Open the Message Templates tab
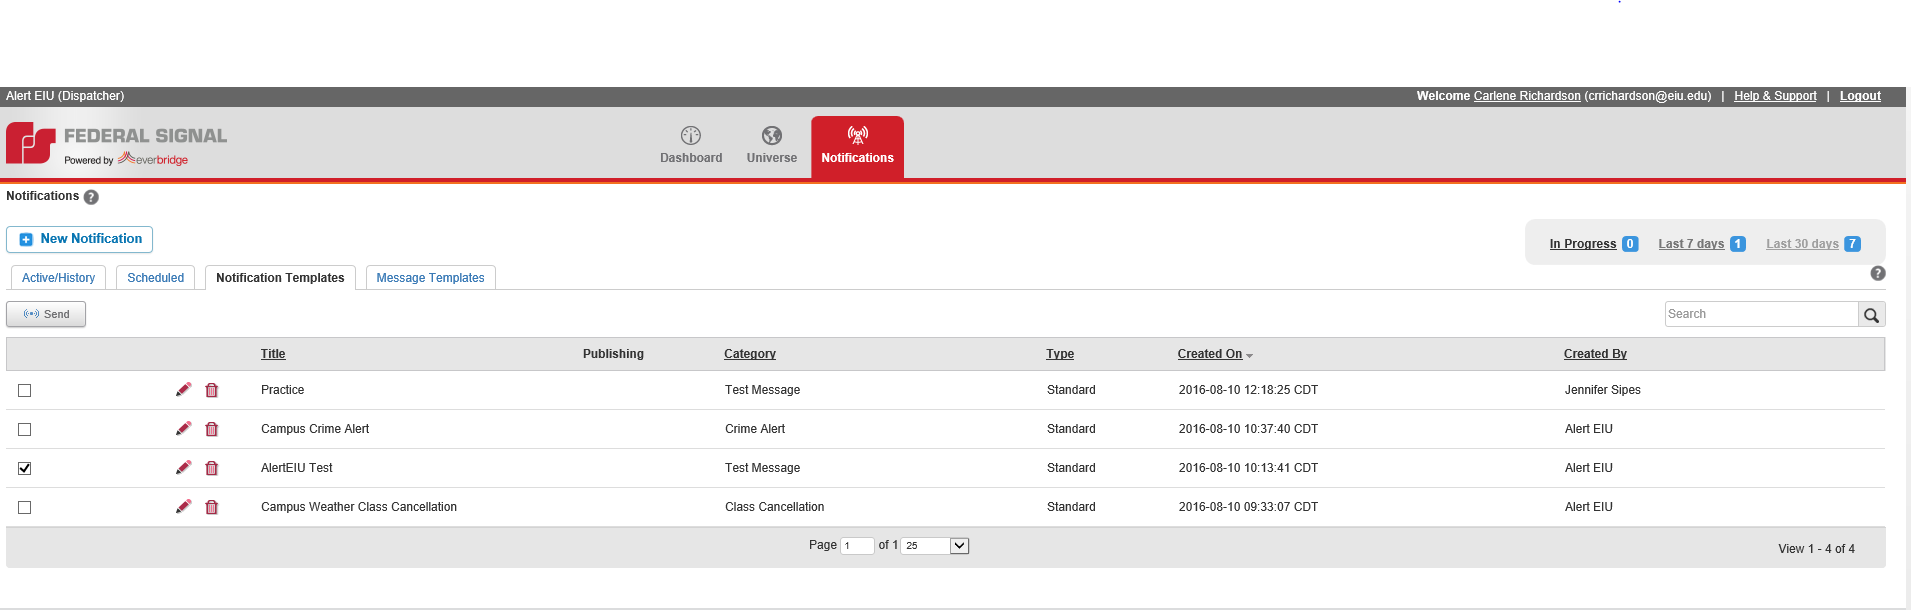The height and width of the screenshot is (610, 1911). tap(430, 278)
